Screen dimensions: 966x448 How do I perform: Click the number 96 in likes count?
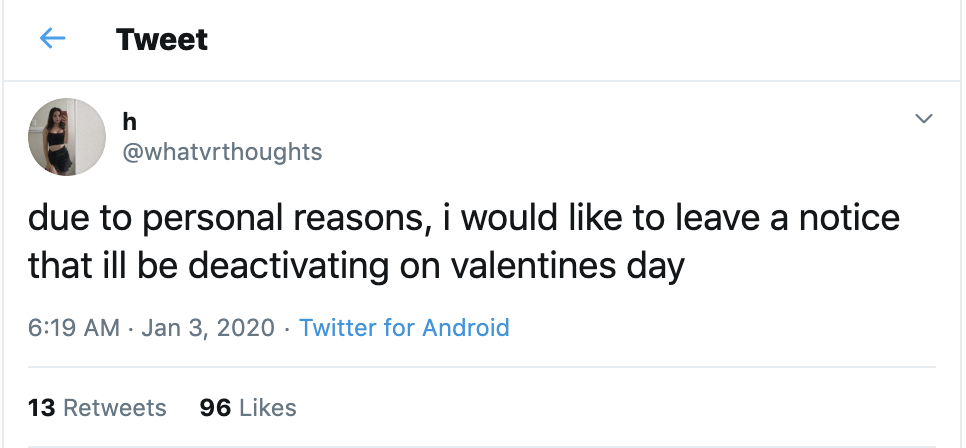point(216,407)
